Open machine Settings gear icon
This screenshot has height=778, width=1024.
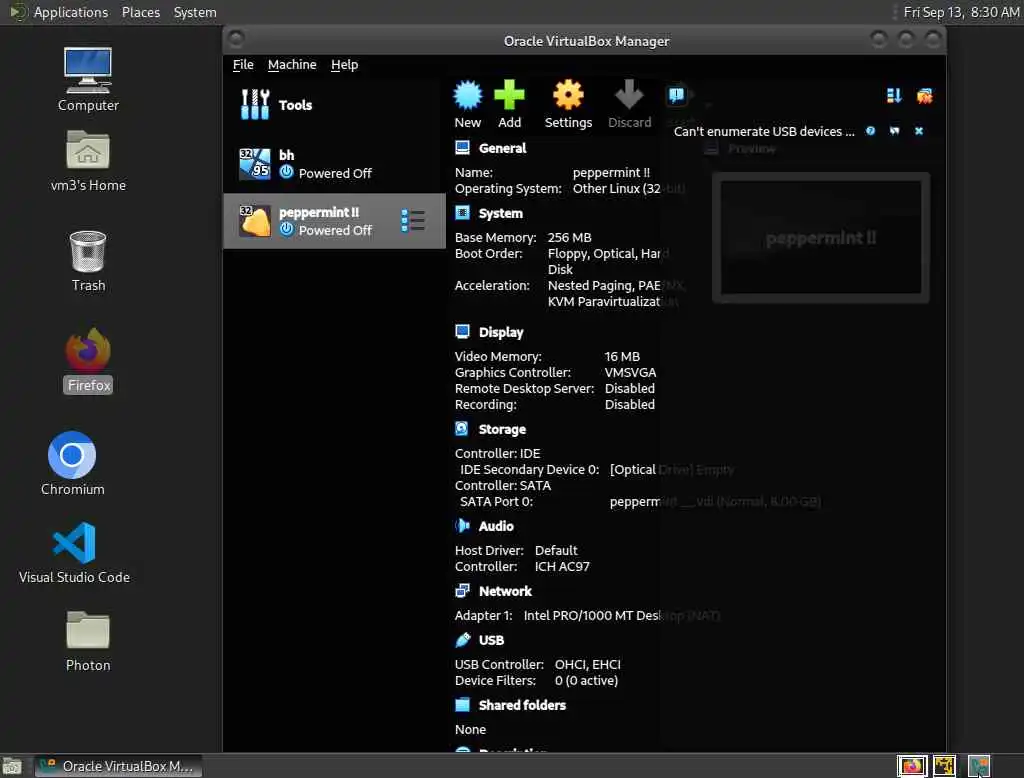(568, 95)
